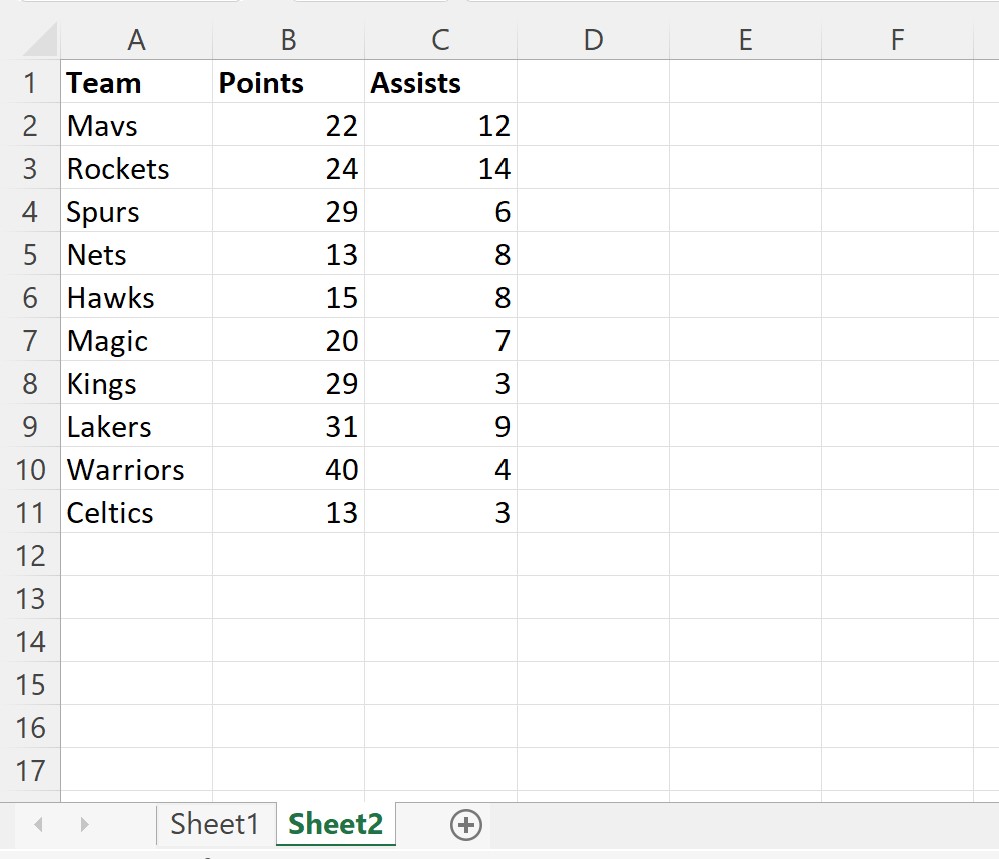Click the Points header cell
Screen dimensions: 999x859
tap(289, 82)
